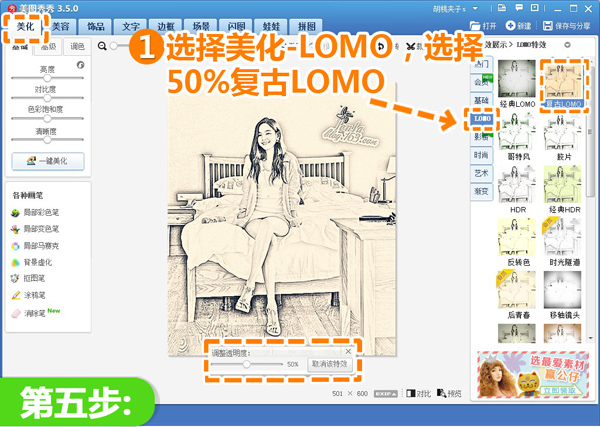Select the 局部马赛克 tool
The image size is (600, 427).
click(x=35, y=246)
